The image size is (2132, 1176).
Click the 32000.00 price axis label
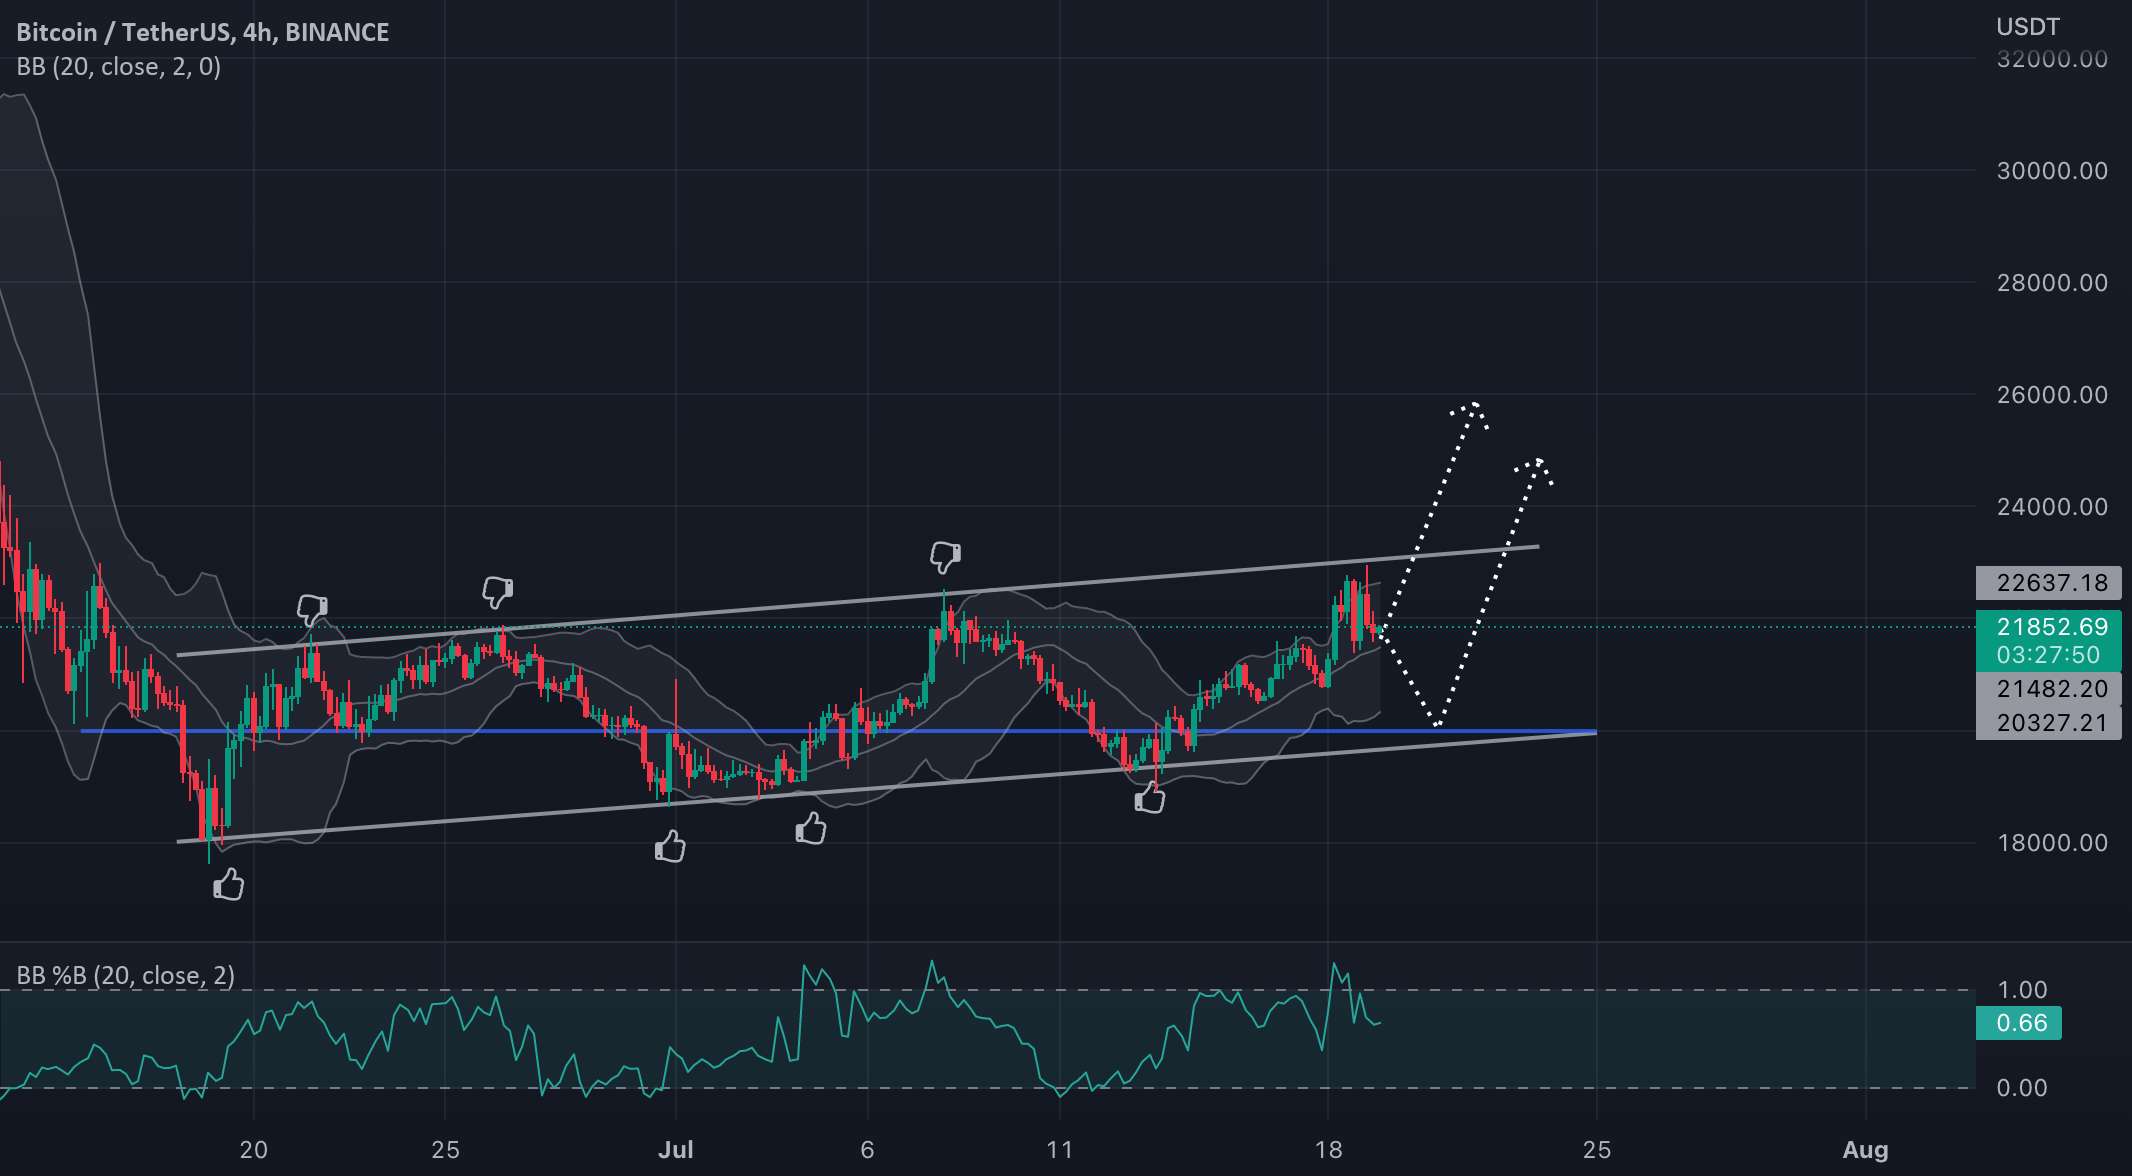tap(2052, 59)
